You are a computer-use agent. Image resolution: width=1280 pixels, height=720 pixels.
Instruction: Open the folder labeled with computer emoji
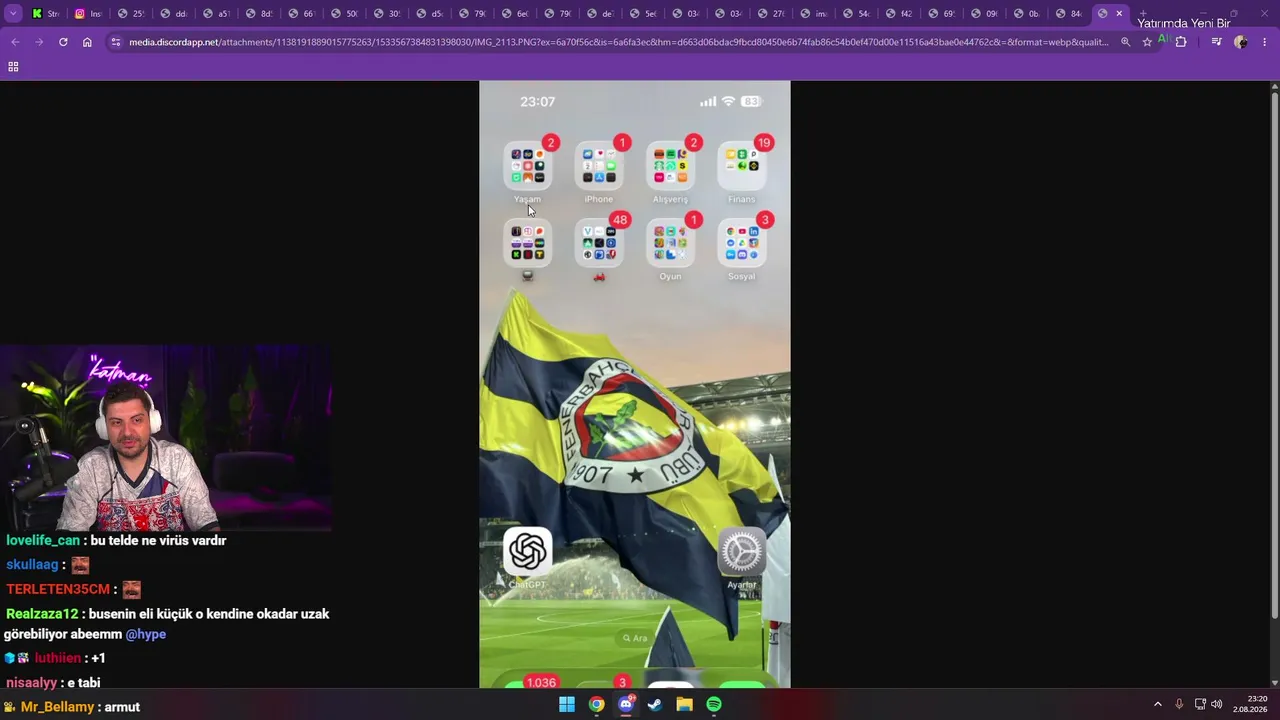click(x=528, y=243)
